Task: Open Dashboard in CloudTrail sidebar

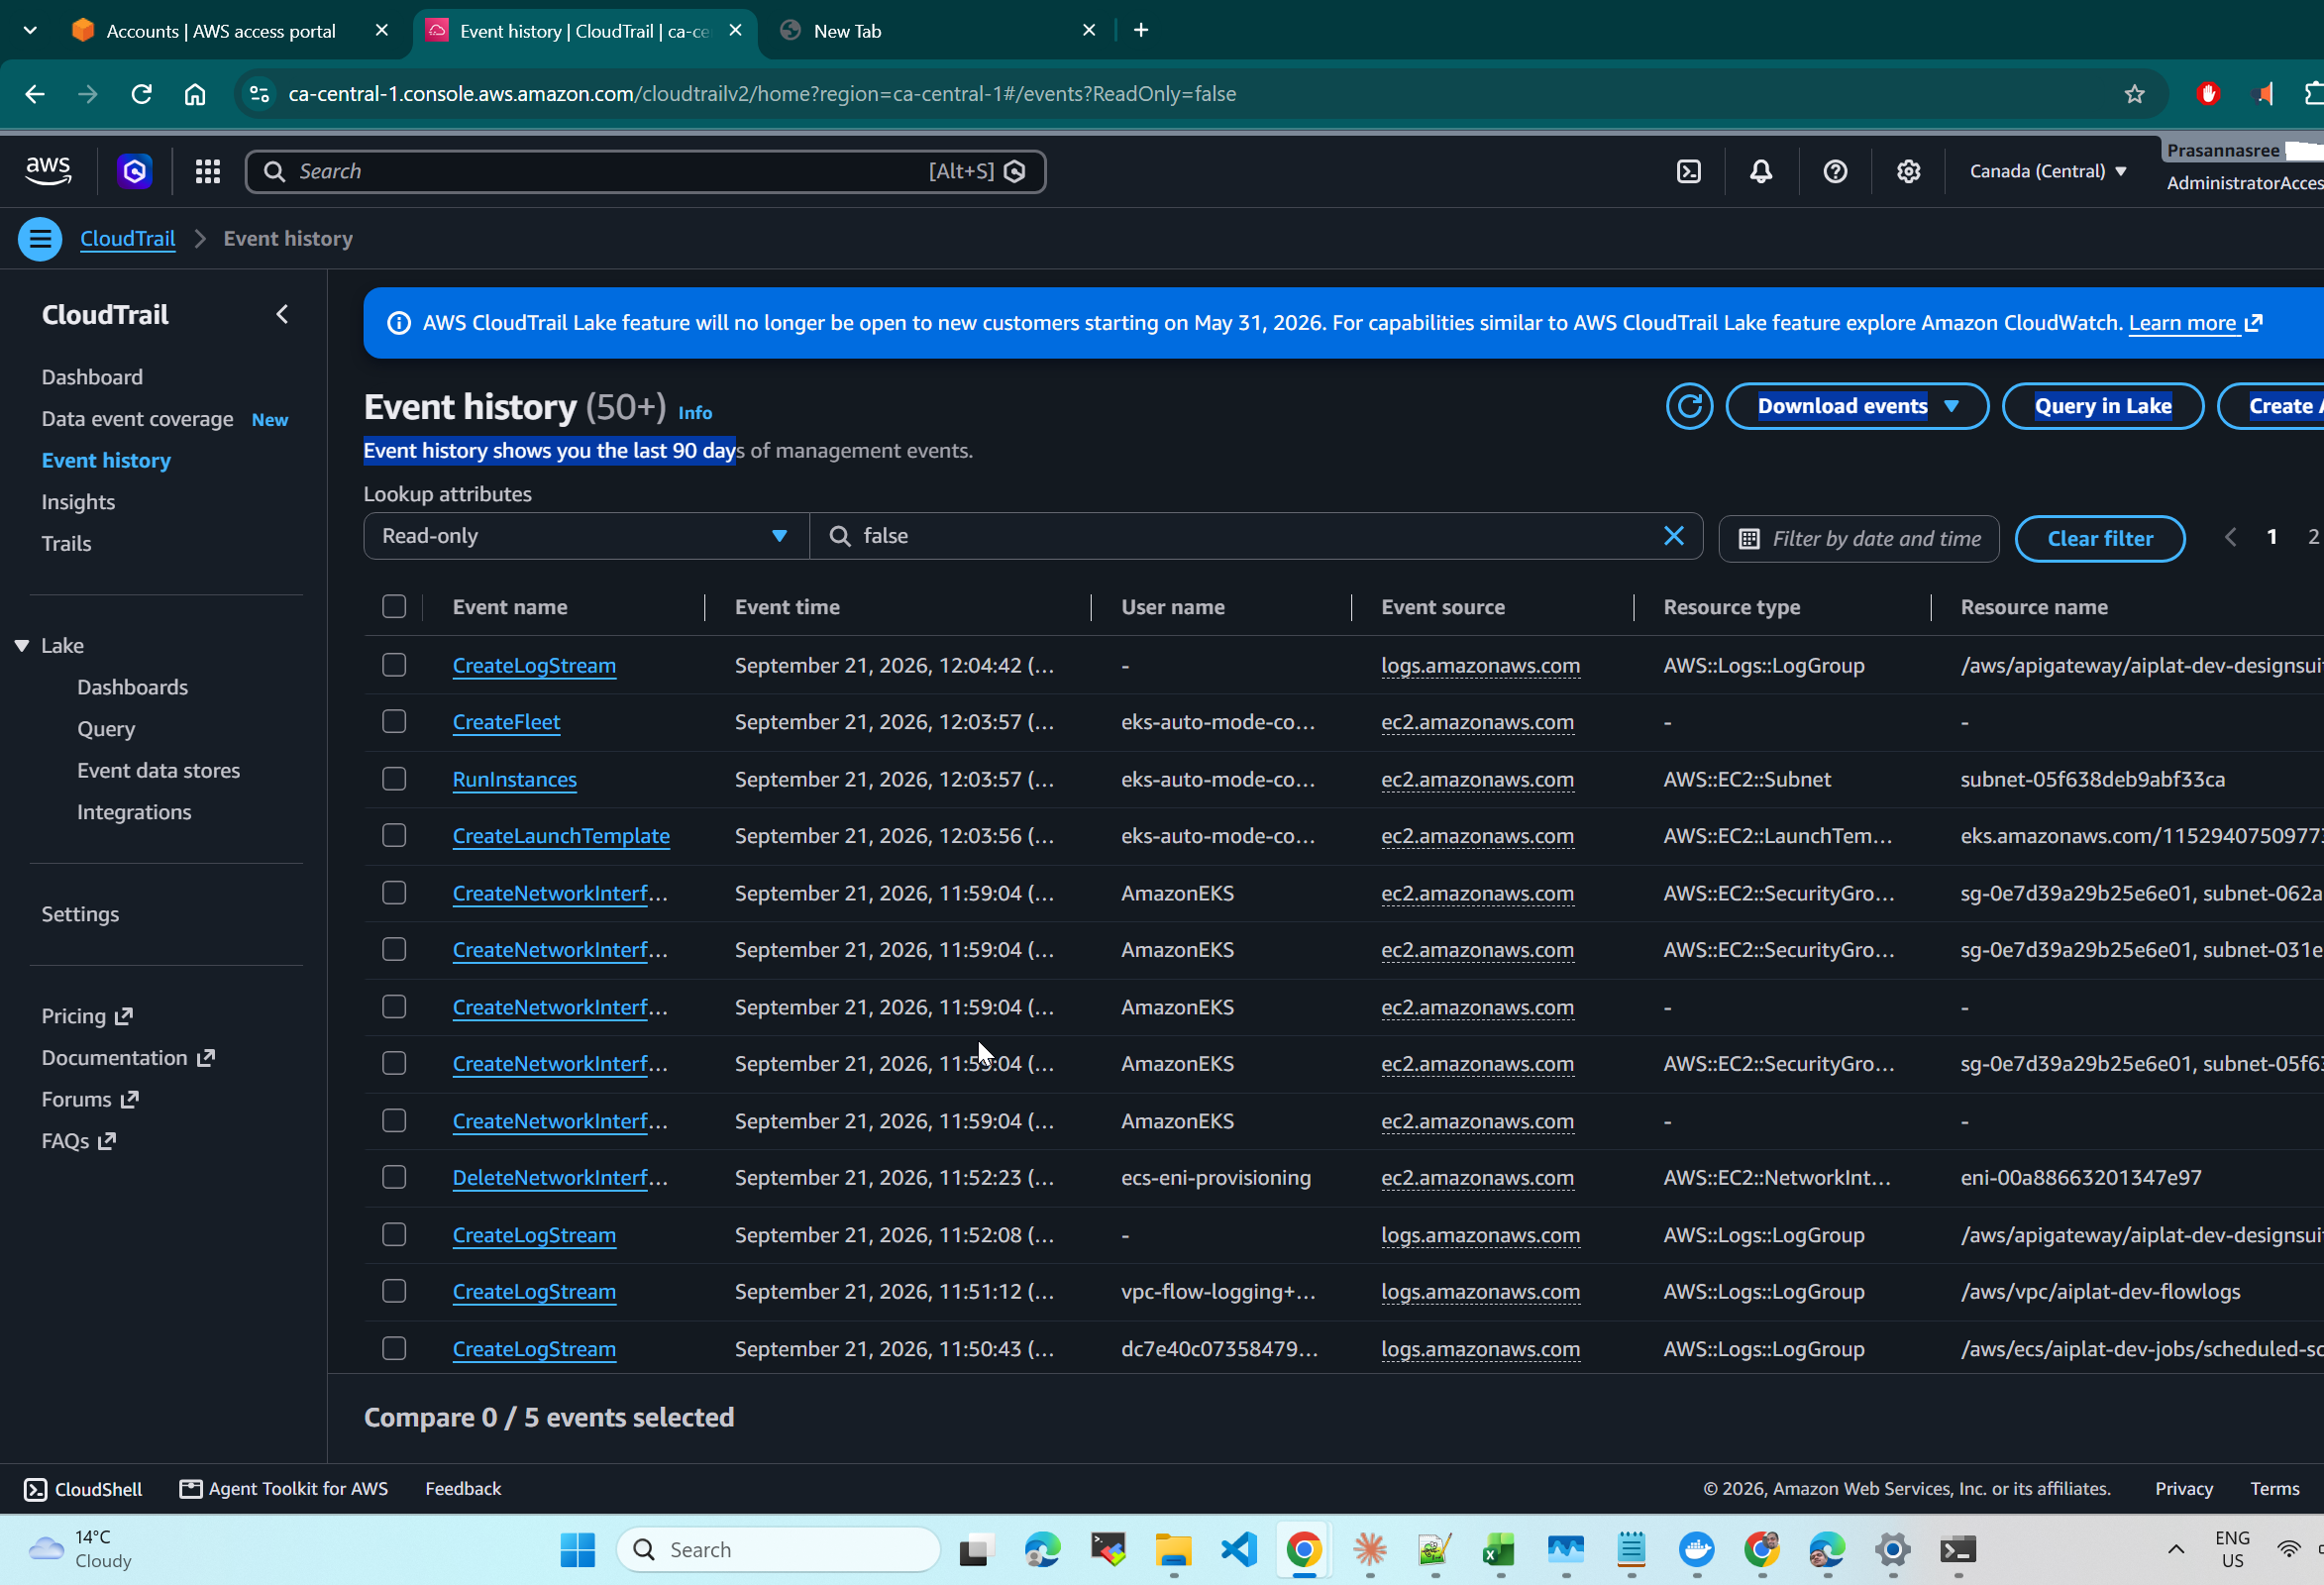Action: (x=92, y=377)
